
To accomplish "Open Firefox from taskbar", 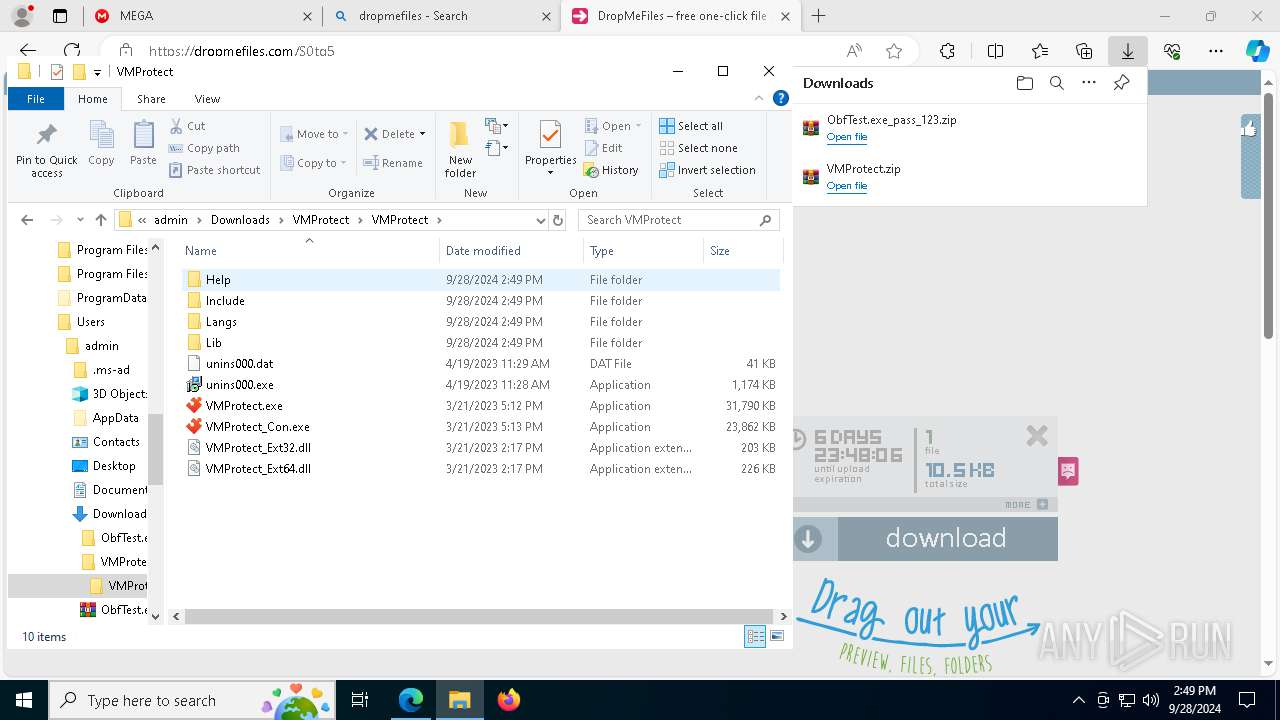I will click(508, 700).
